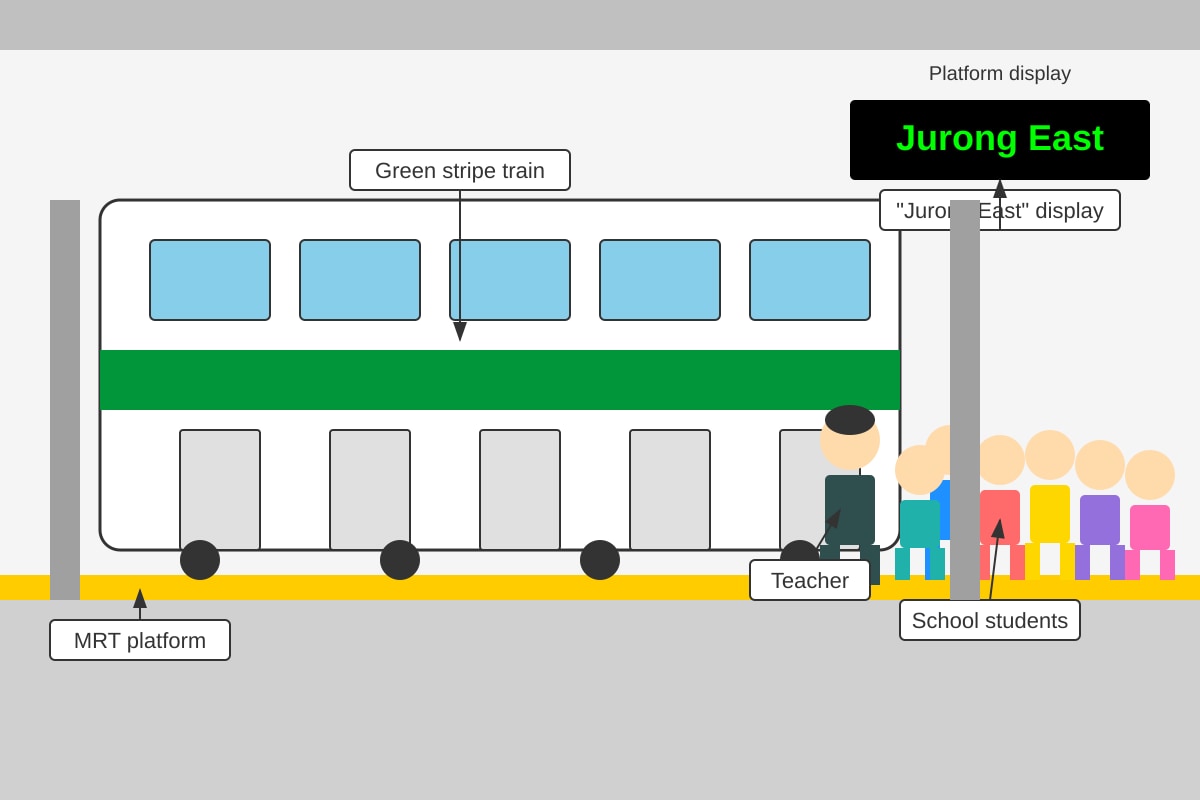Click the teacher figure with dark hair
The height and width of the screenshot is (800, 1200).
pos(850,495)
